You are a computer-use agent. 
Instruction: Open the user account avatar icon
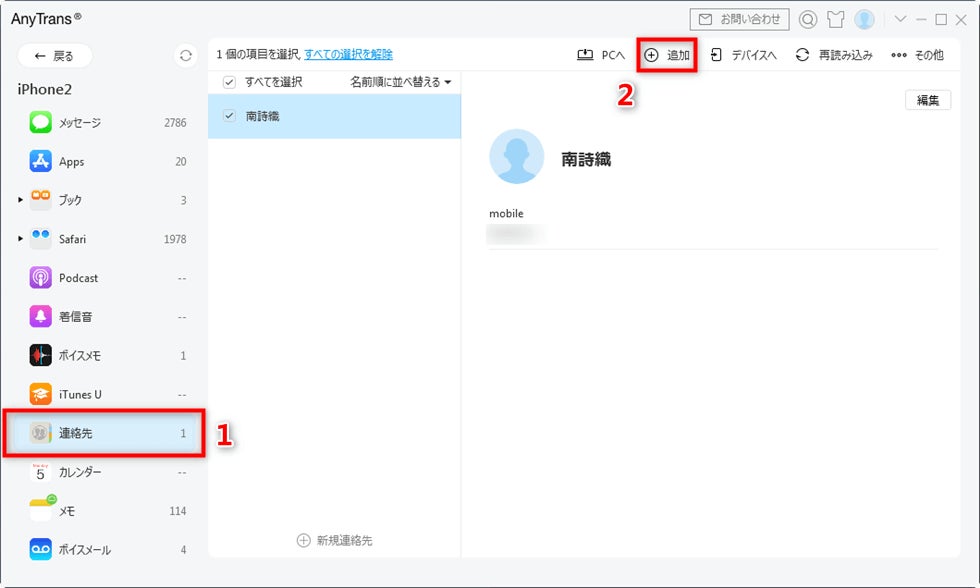[864, 19]
